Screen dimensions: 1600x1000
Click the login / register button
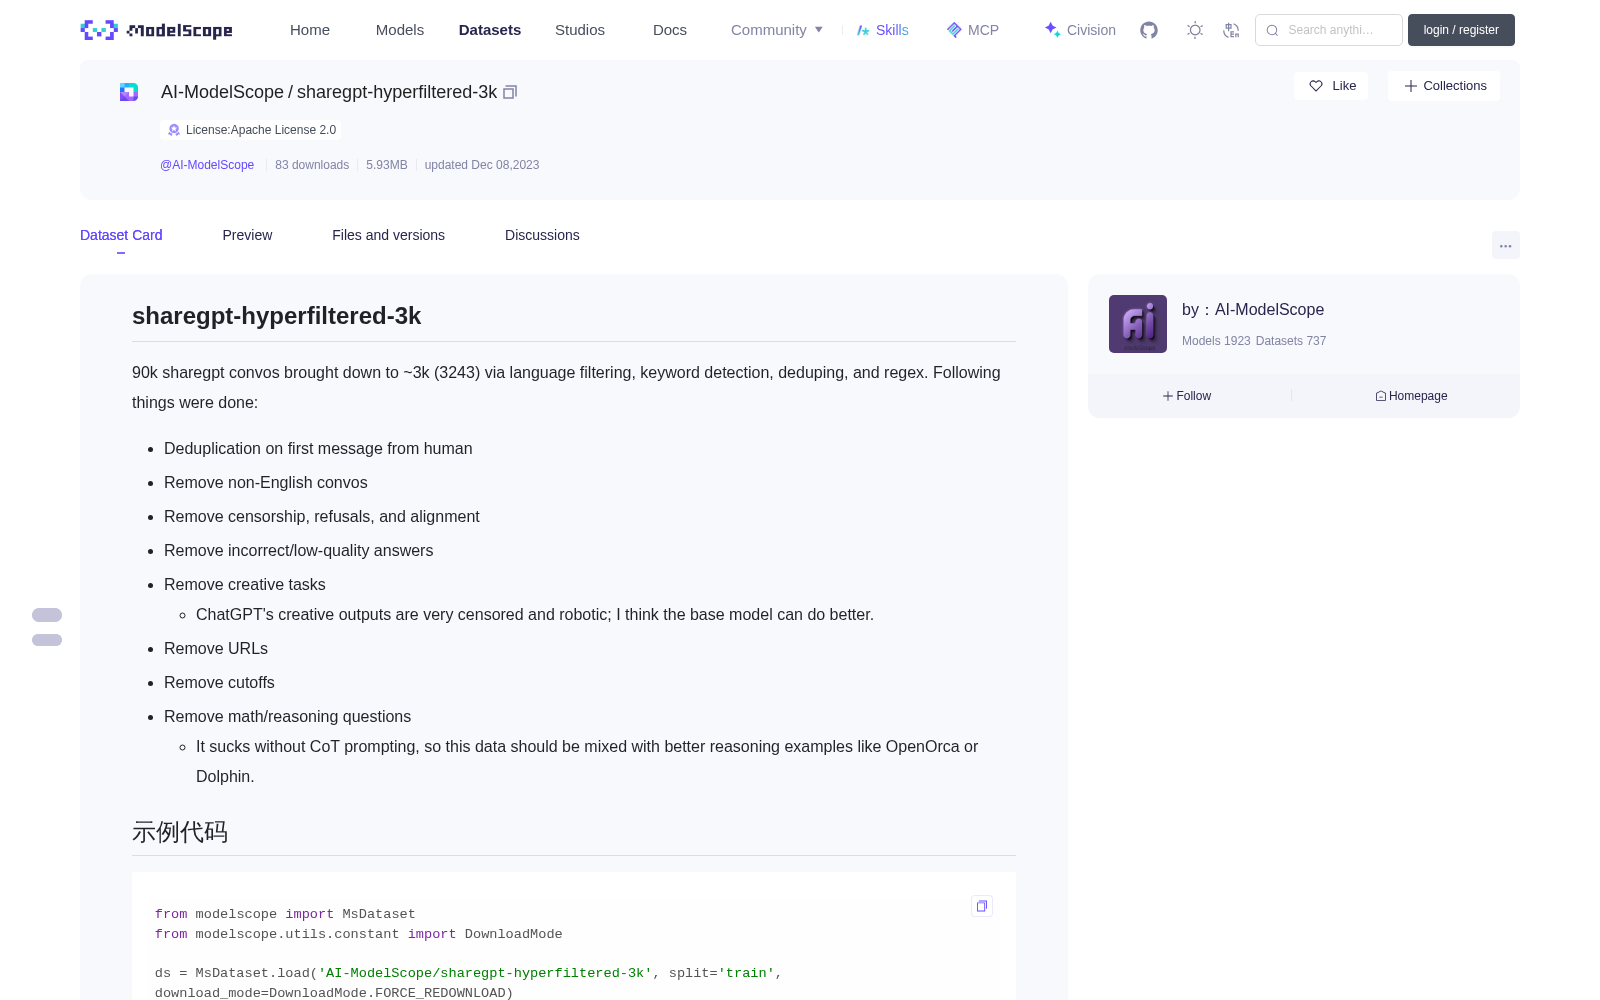click(x=1461, y=30)
